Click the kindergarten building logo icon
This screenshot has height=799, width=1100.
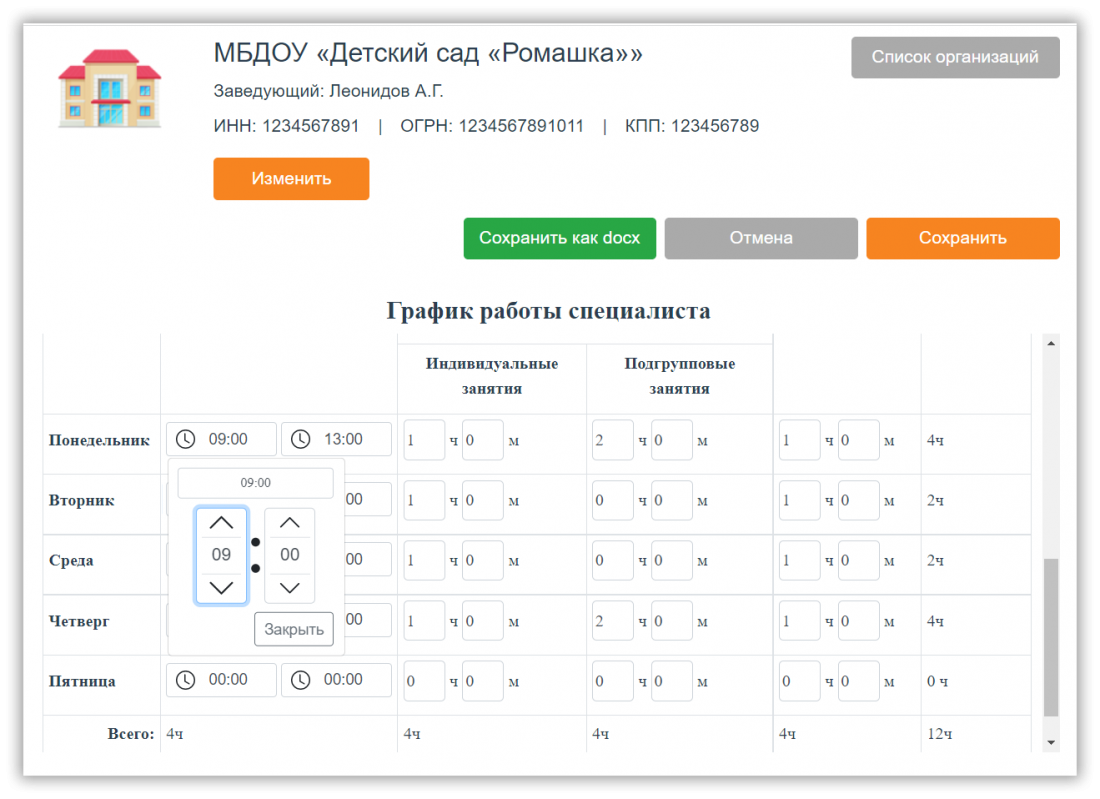[109, 88]
